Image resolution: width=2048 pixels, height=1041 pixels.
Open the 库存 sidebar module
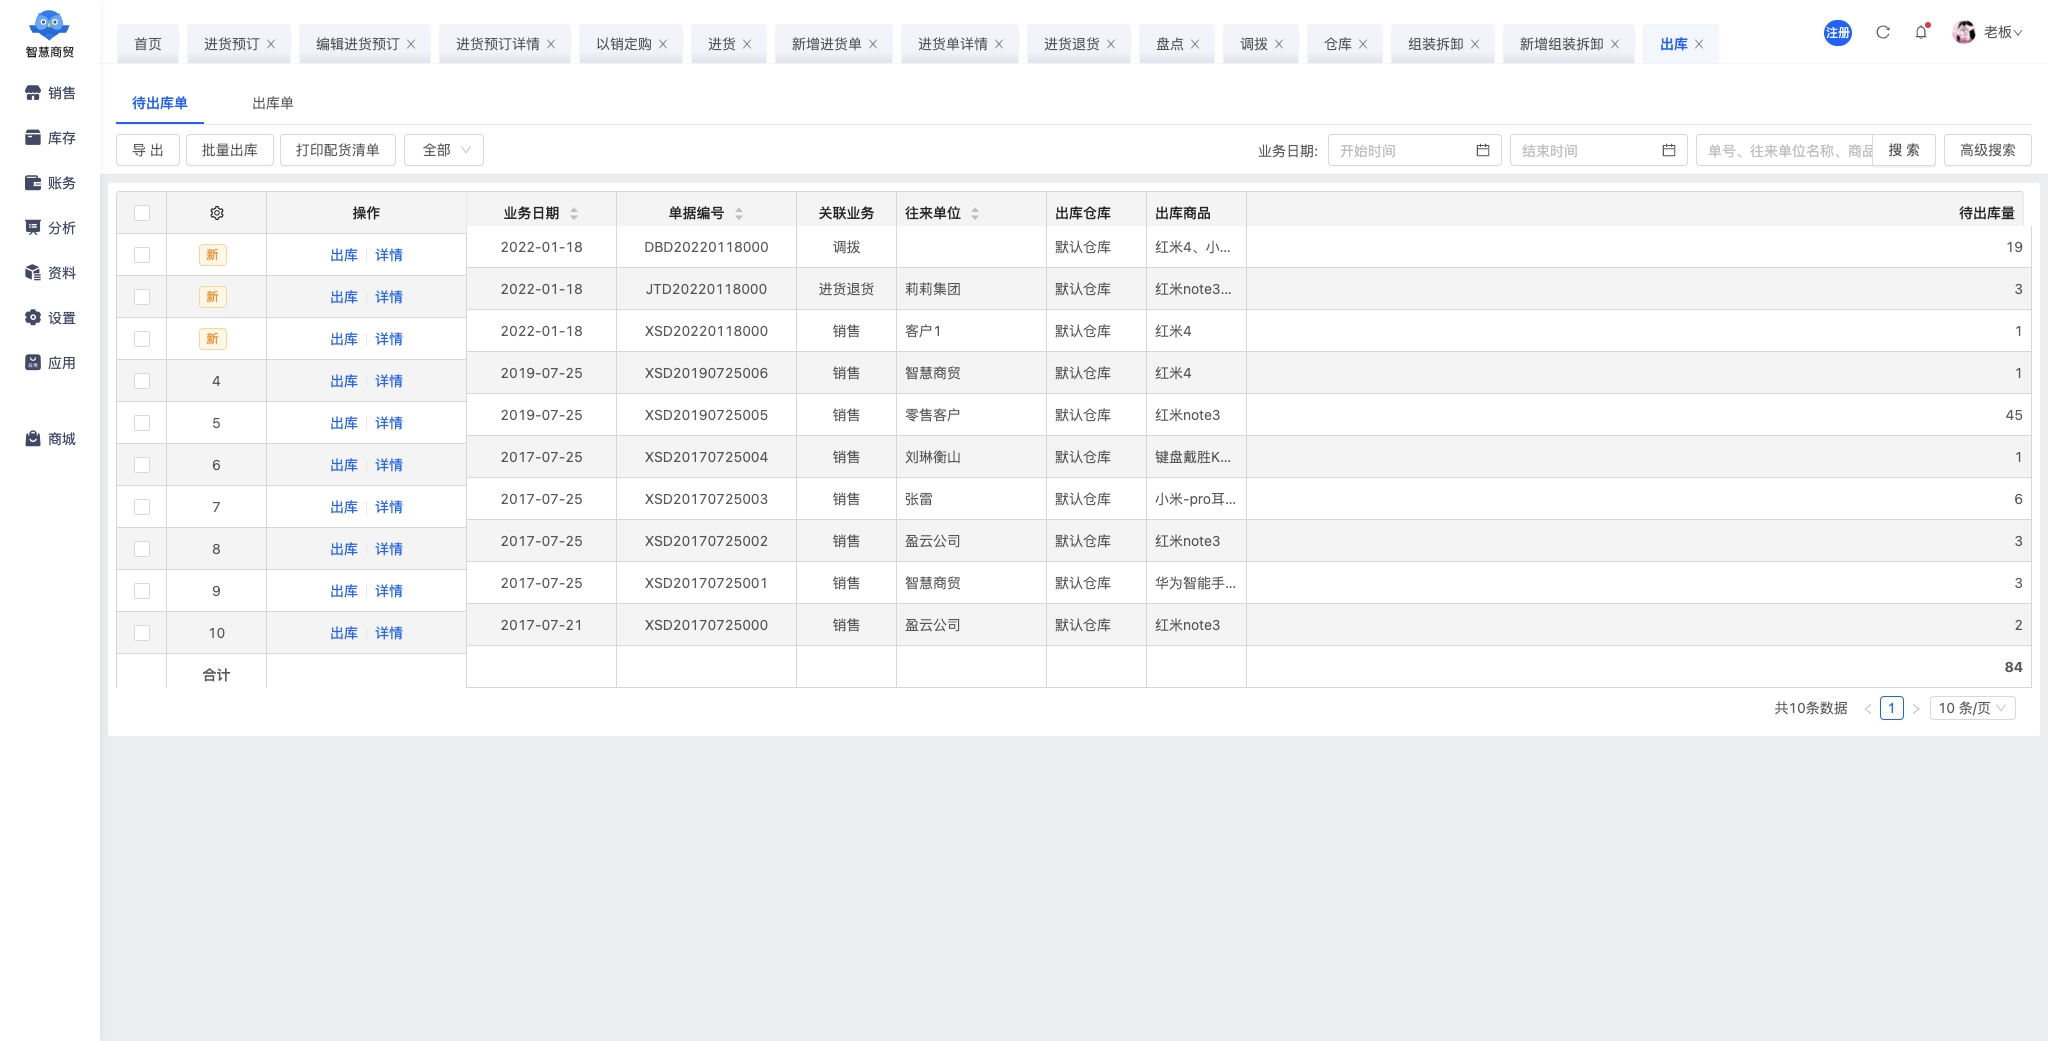(50, 138)
